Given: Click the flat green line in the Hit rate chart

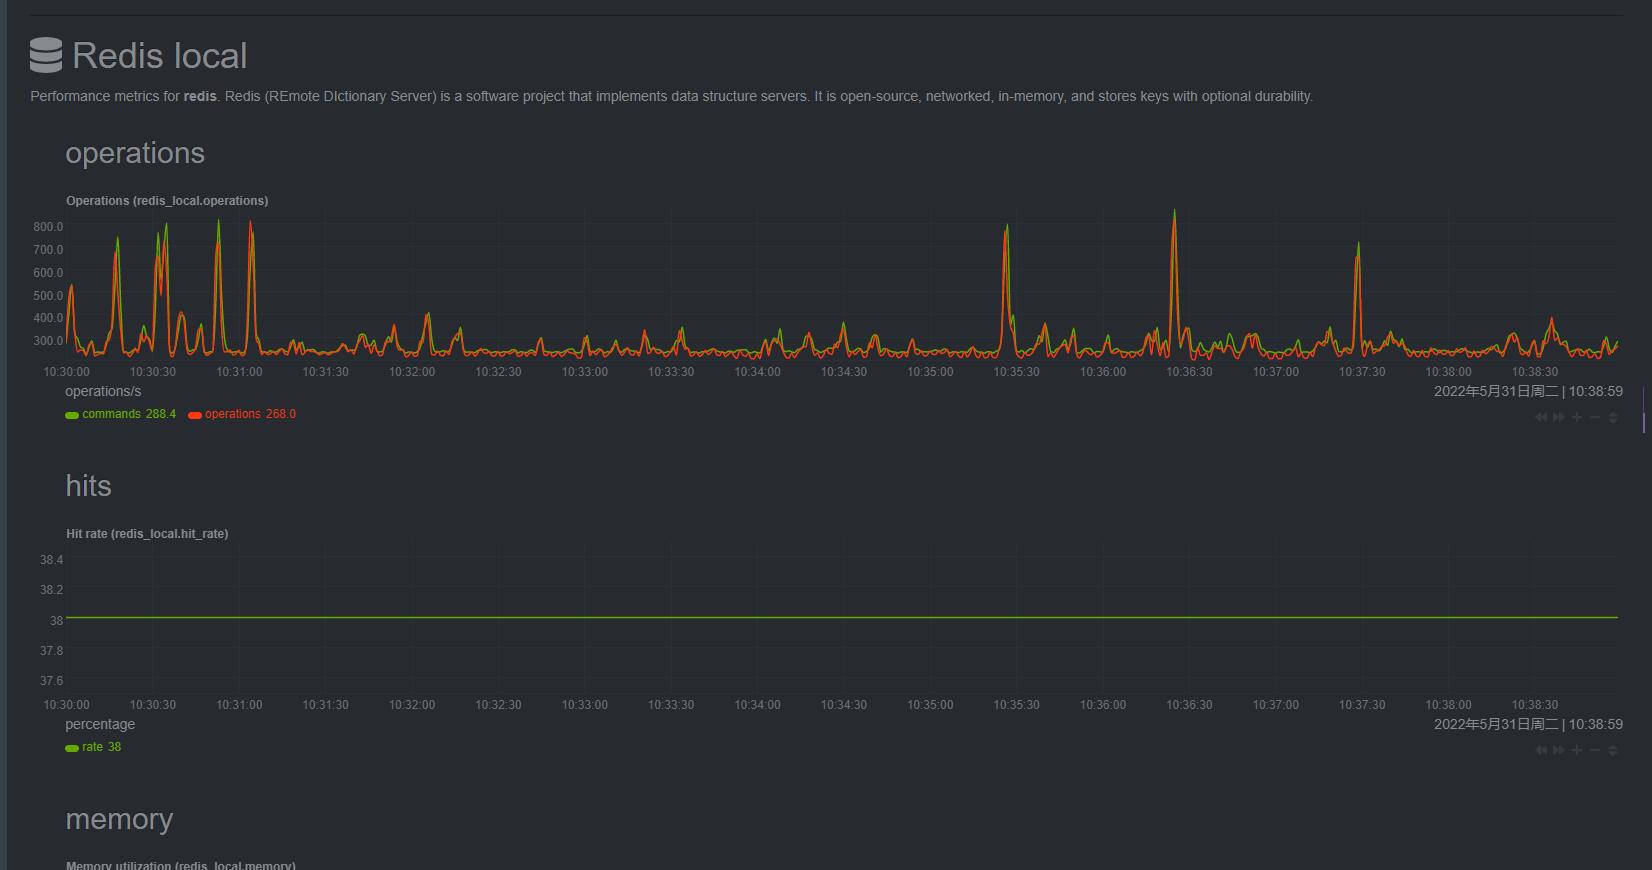Looking at the screenshot, I should (840, 617).
